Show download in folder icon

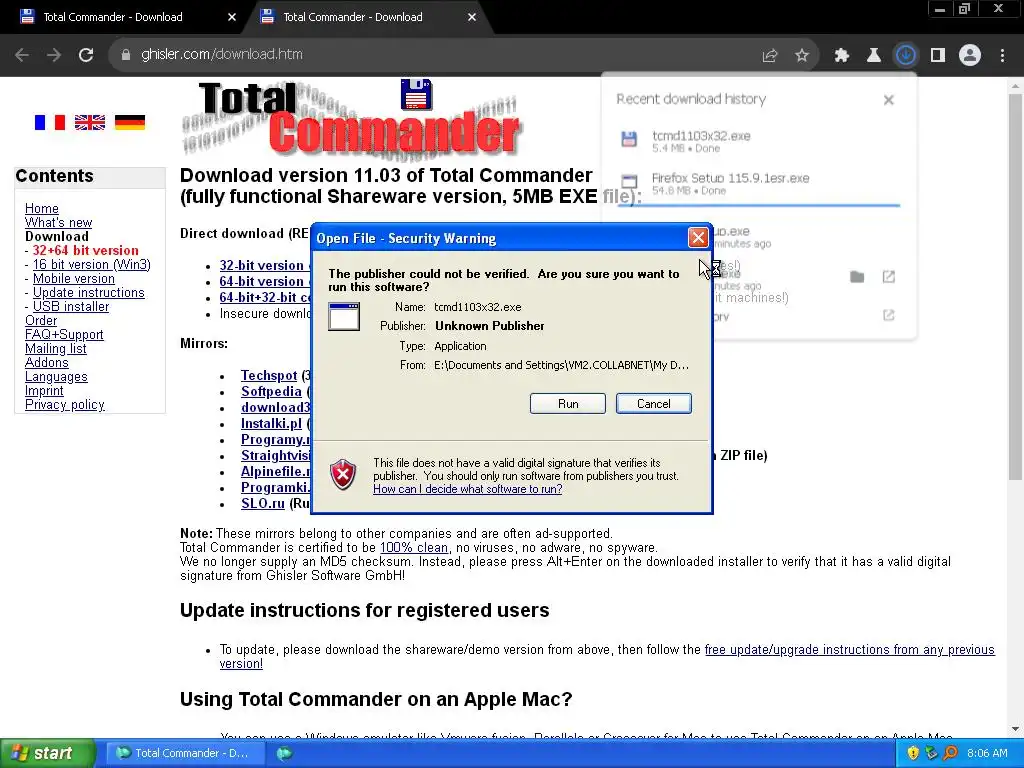pyautogui.click(x=857, y=277)
